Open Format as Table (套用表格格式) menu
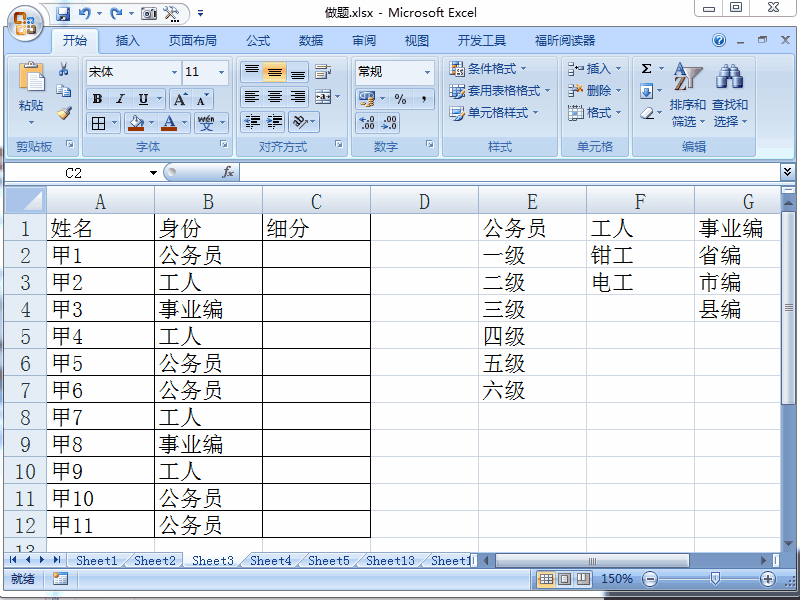 [499, 91]
